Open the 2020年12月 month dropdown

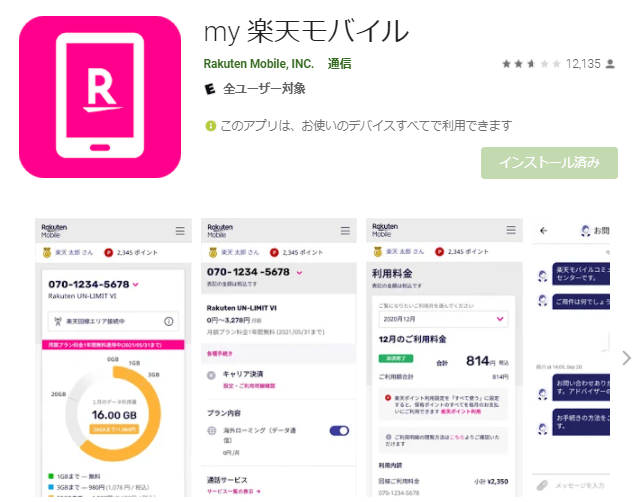[444, 319]
